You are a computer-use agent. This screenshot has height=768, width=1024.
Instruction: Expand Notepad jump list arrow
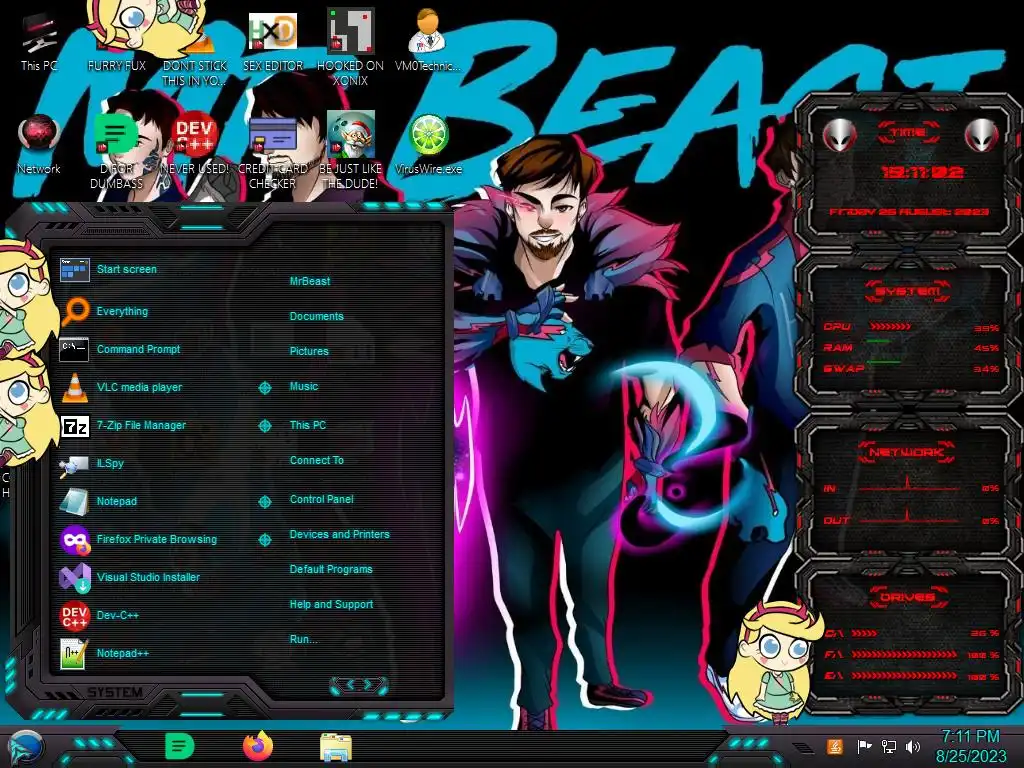coord(264,502)
